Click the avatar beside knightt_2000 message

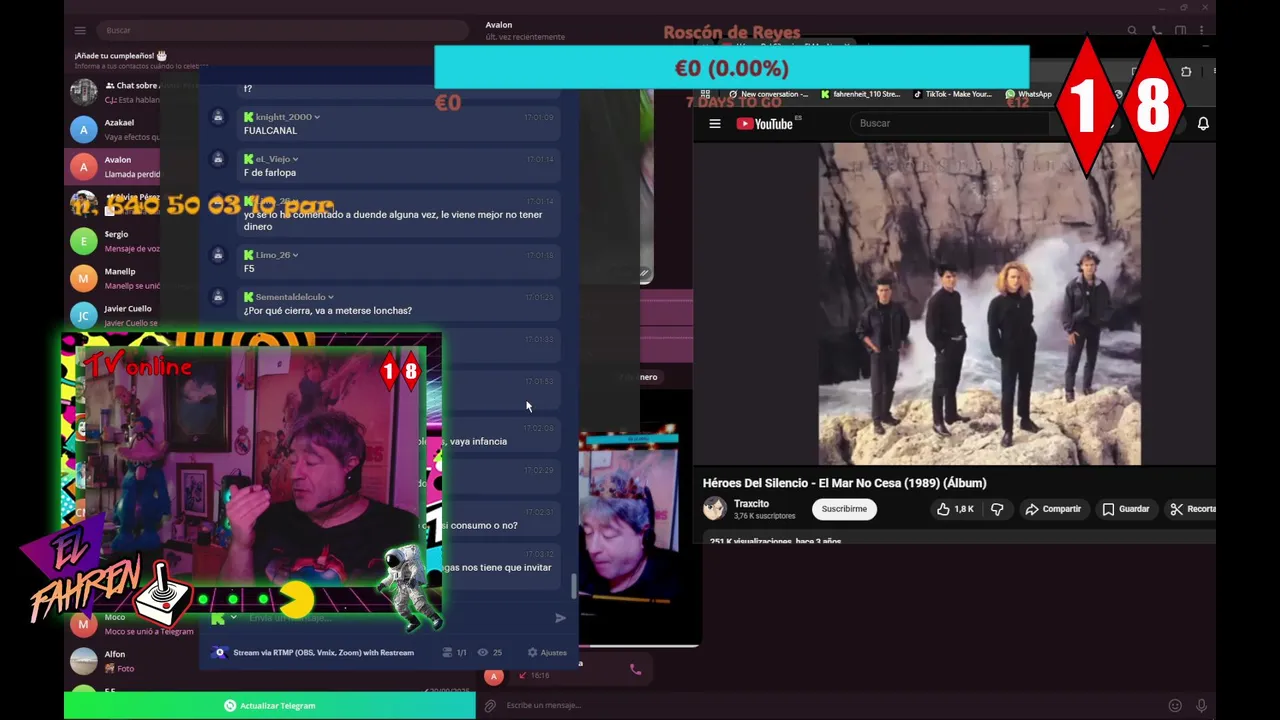click(218, 118)
